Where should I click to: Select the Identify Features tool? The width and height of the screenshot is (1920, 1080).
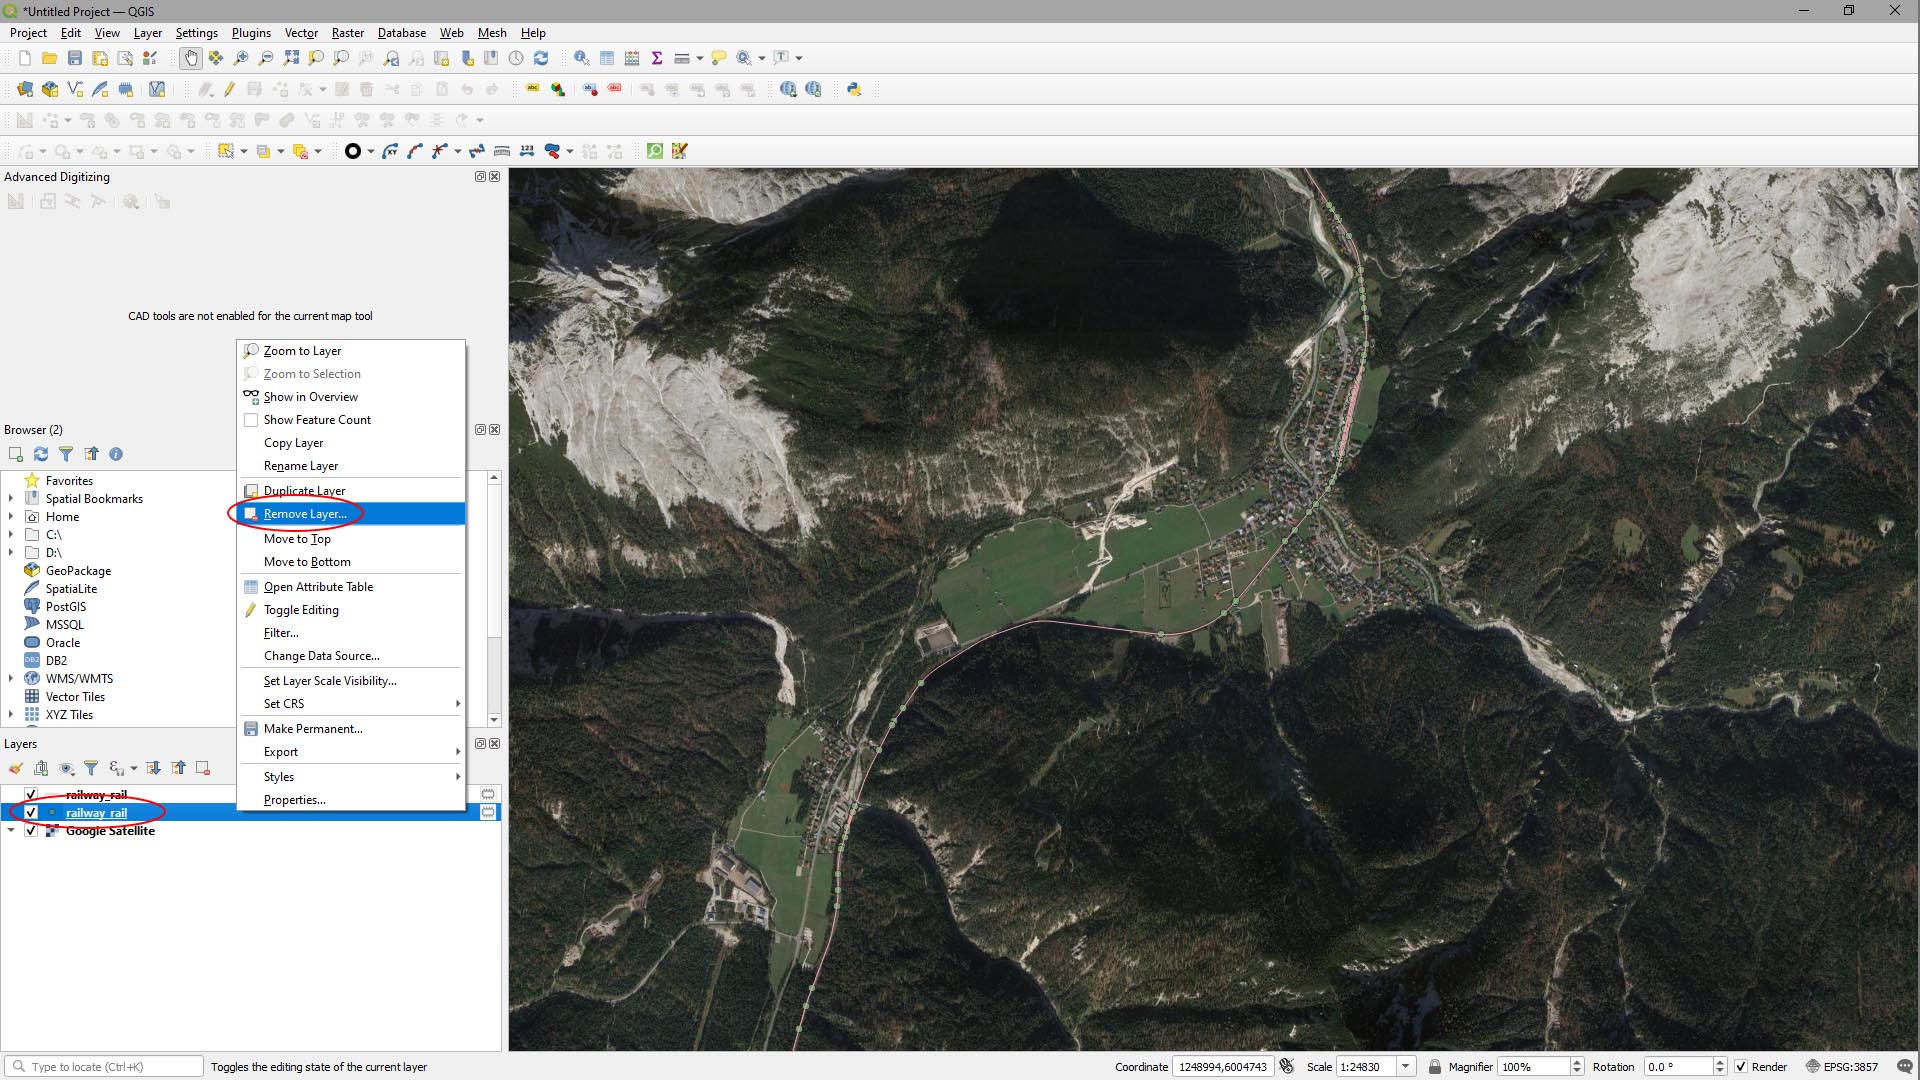581,58
